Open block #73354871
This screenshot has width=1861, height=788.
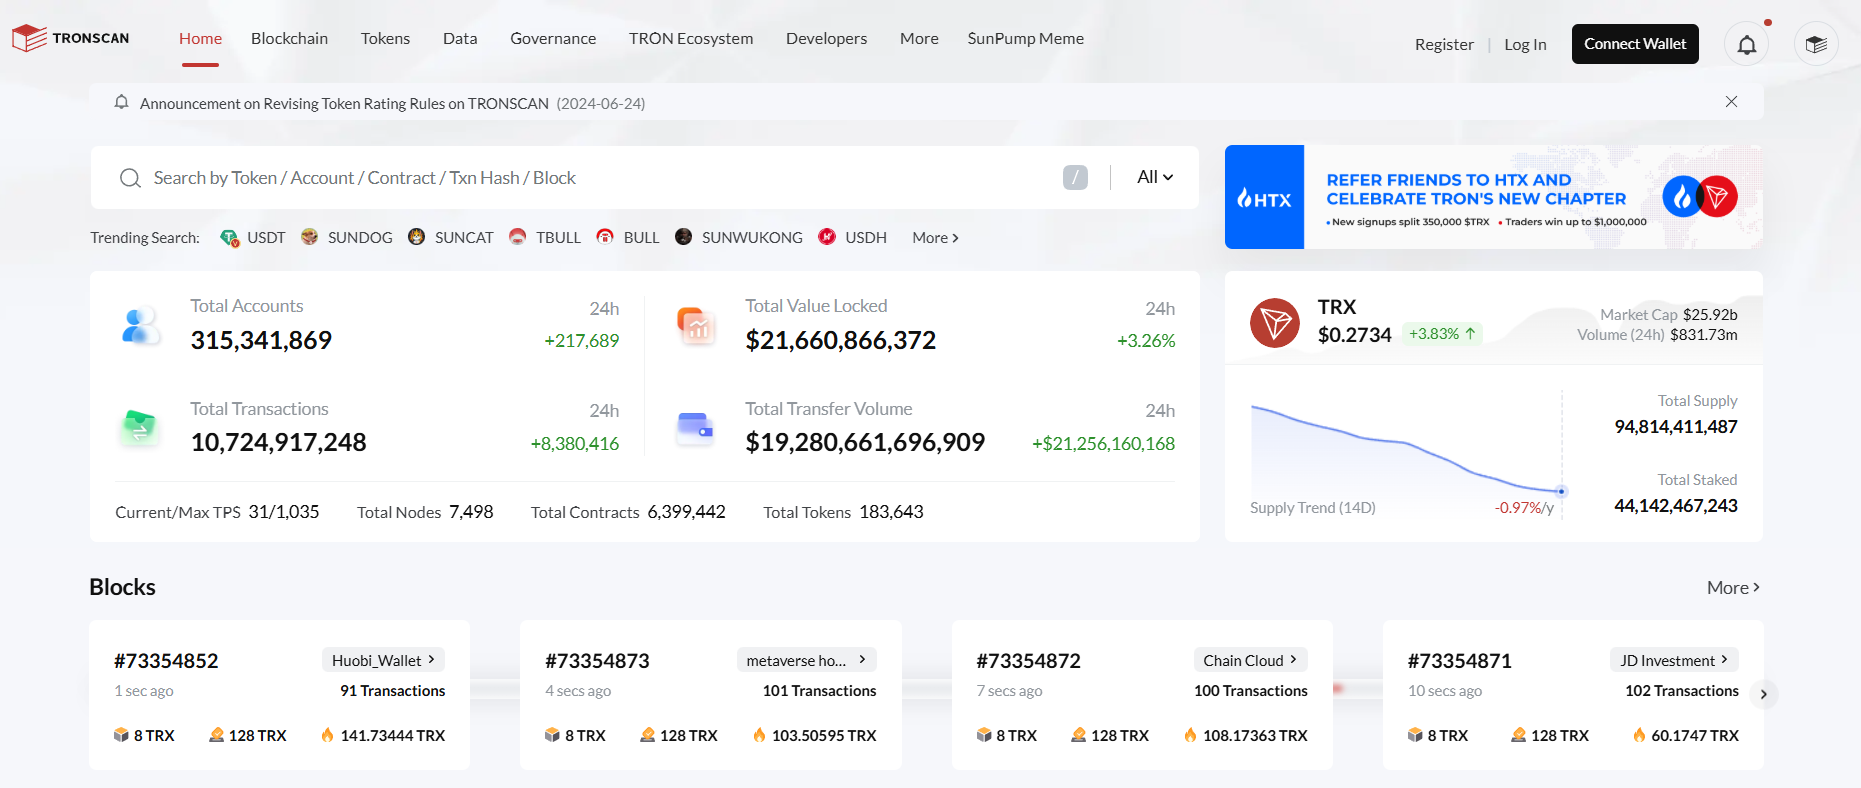pyautogui.click(x=1459, y=661)
